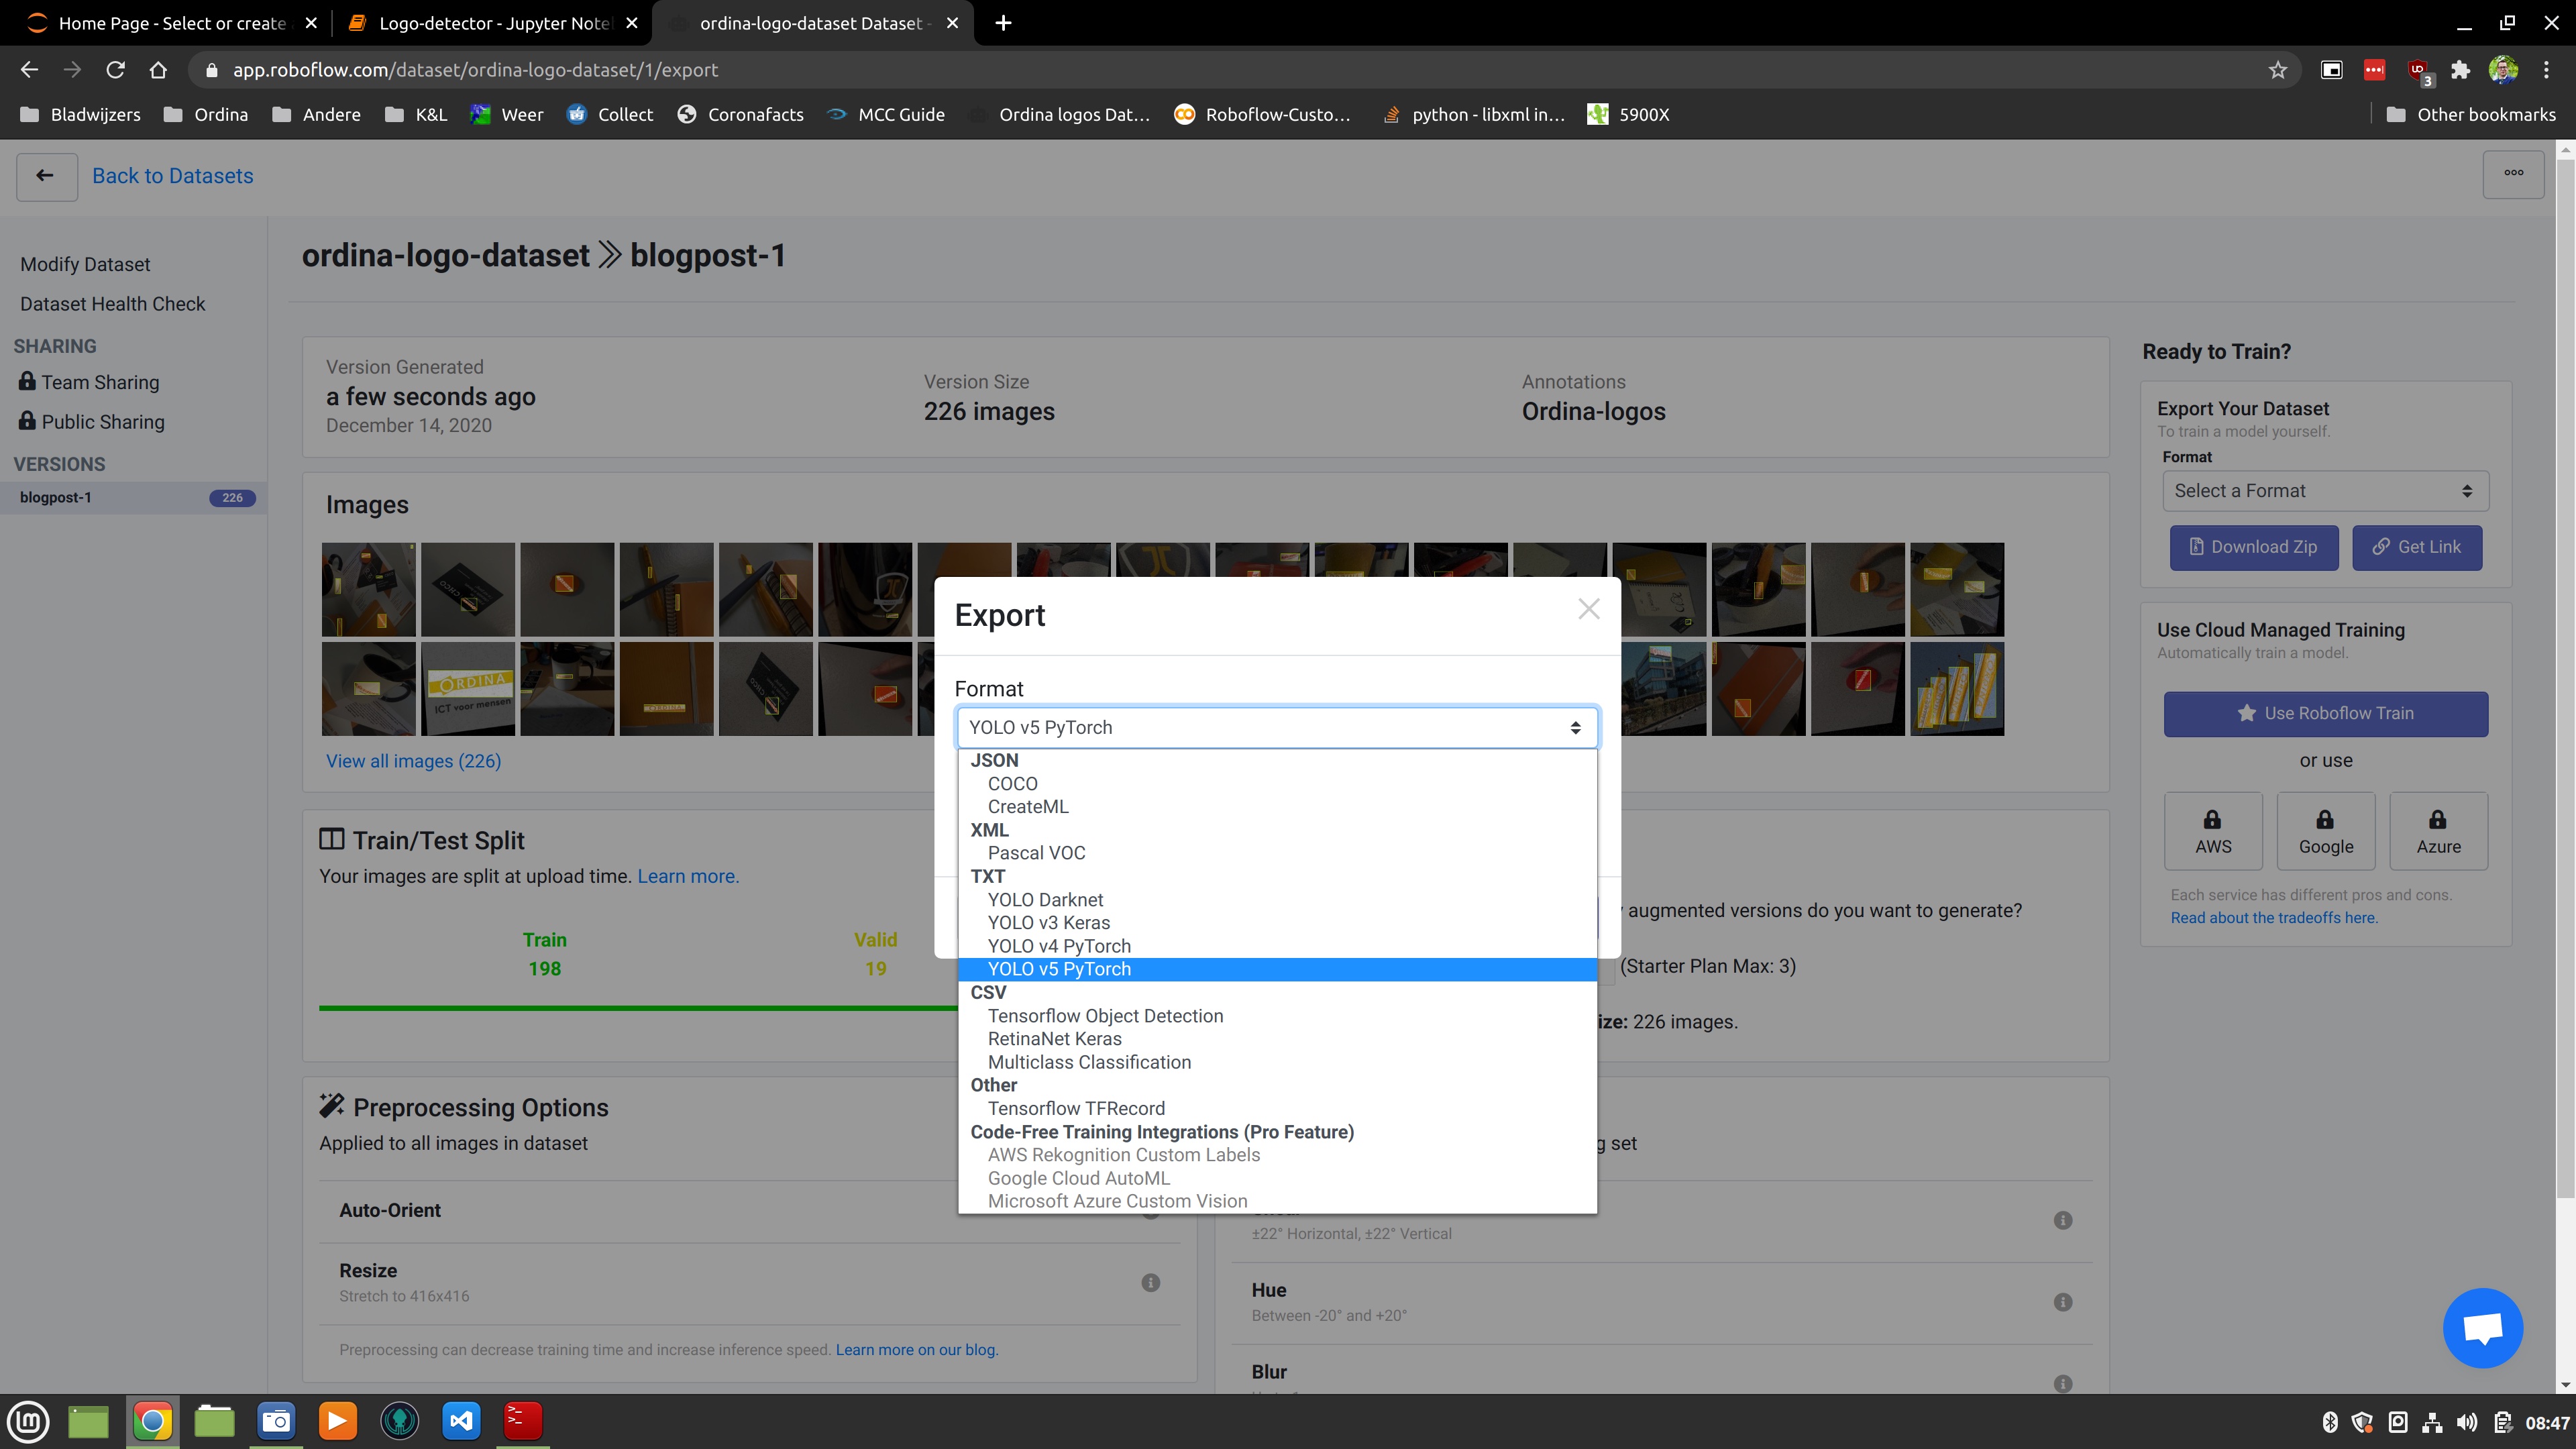This screenshot has height=1449, width=2576.
Task: Go to the browser home page
Action: click(158, 70)
